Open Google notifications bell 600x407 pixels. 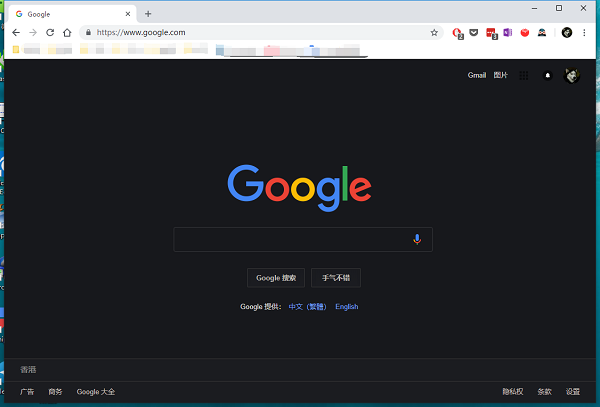(x=548, y=75)
